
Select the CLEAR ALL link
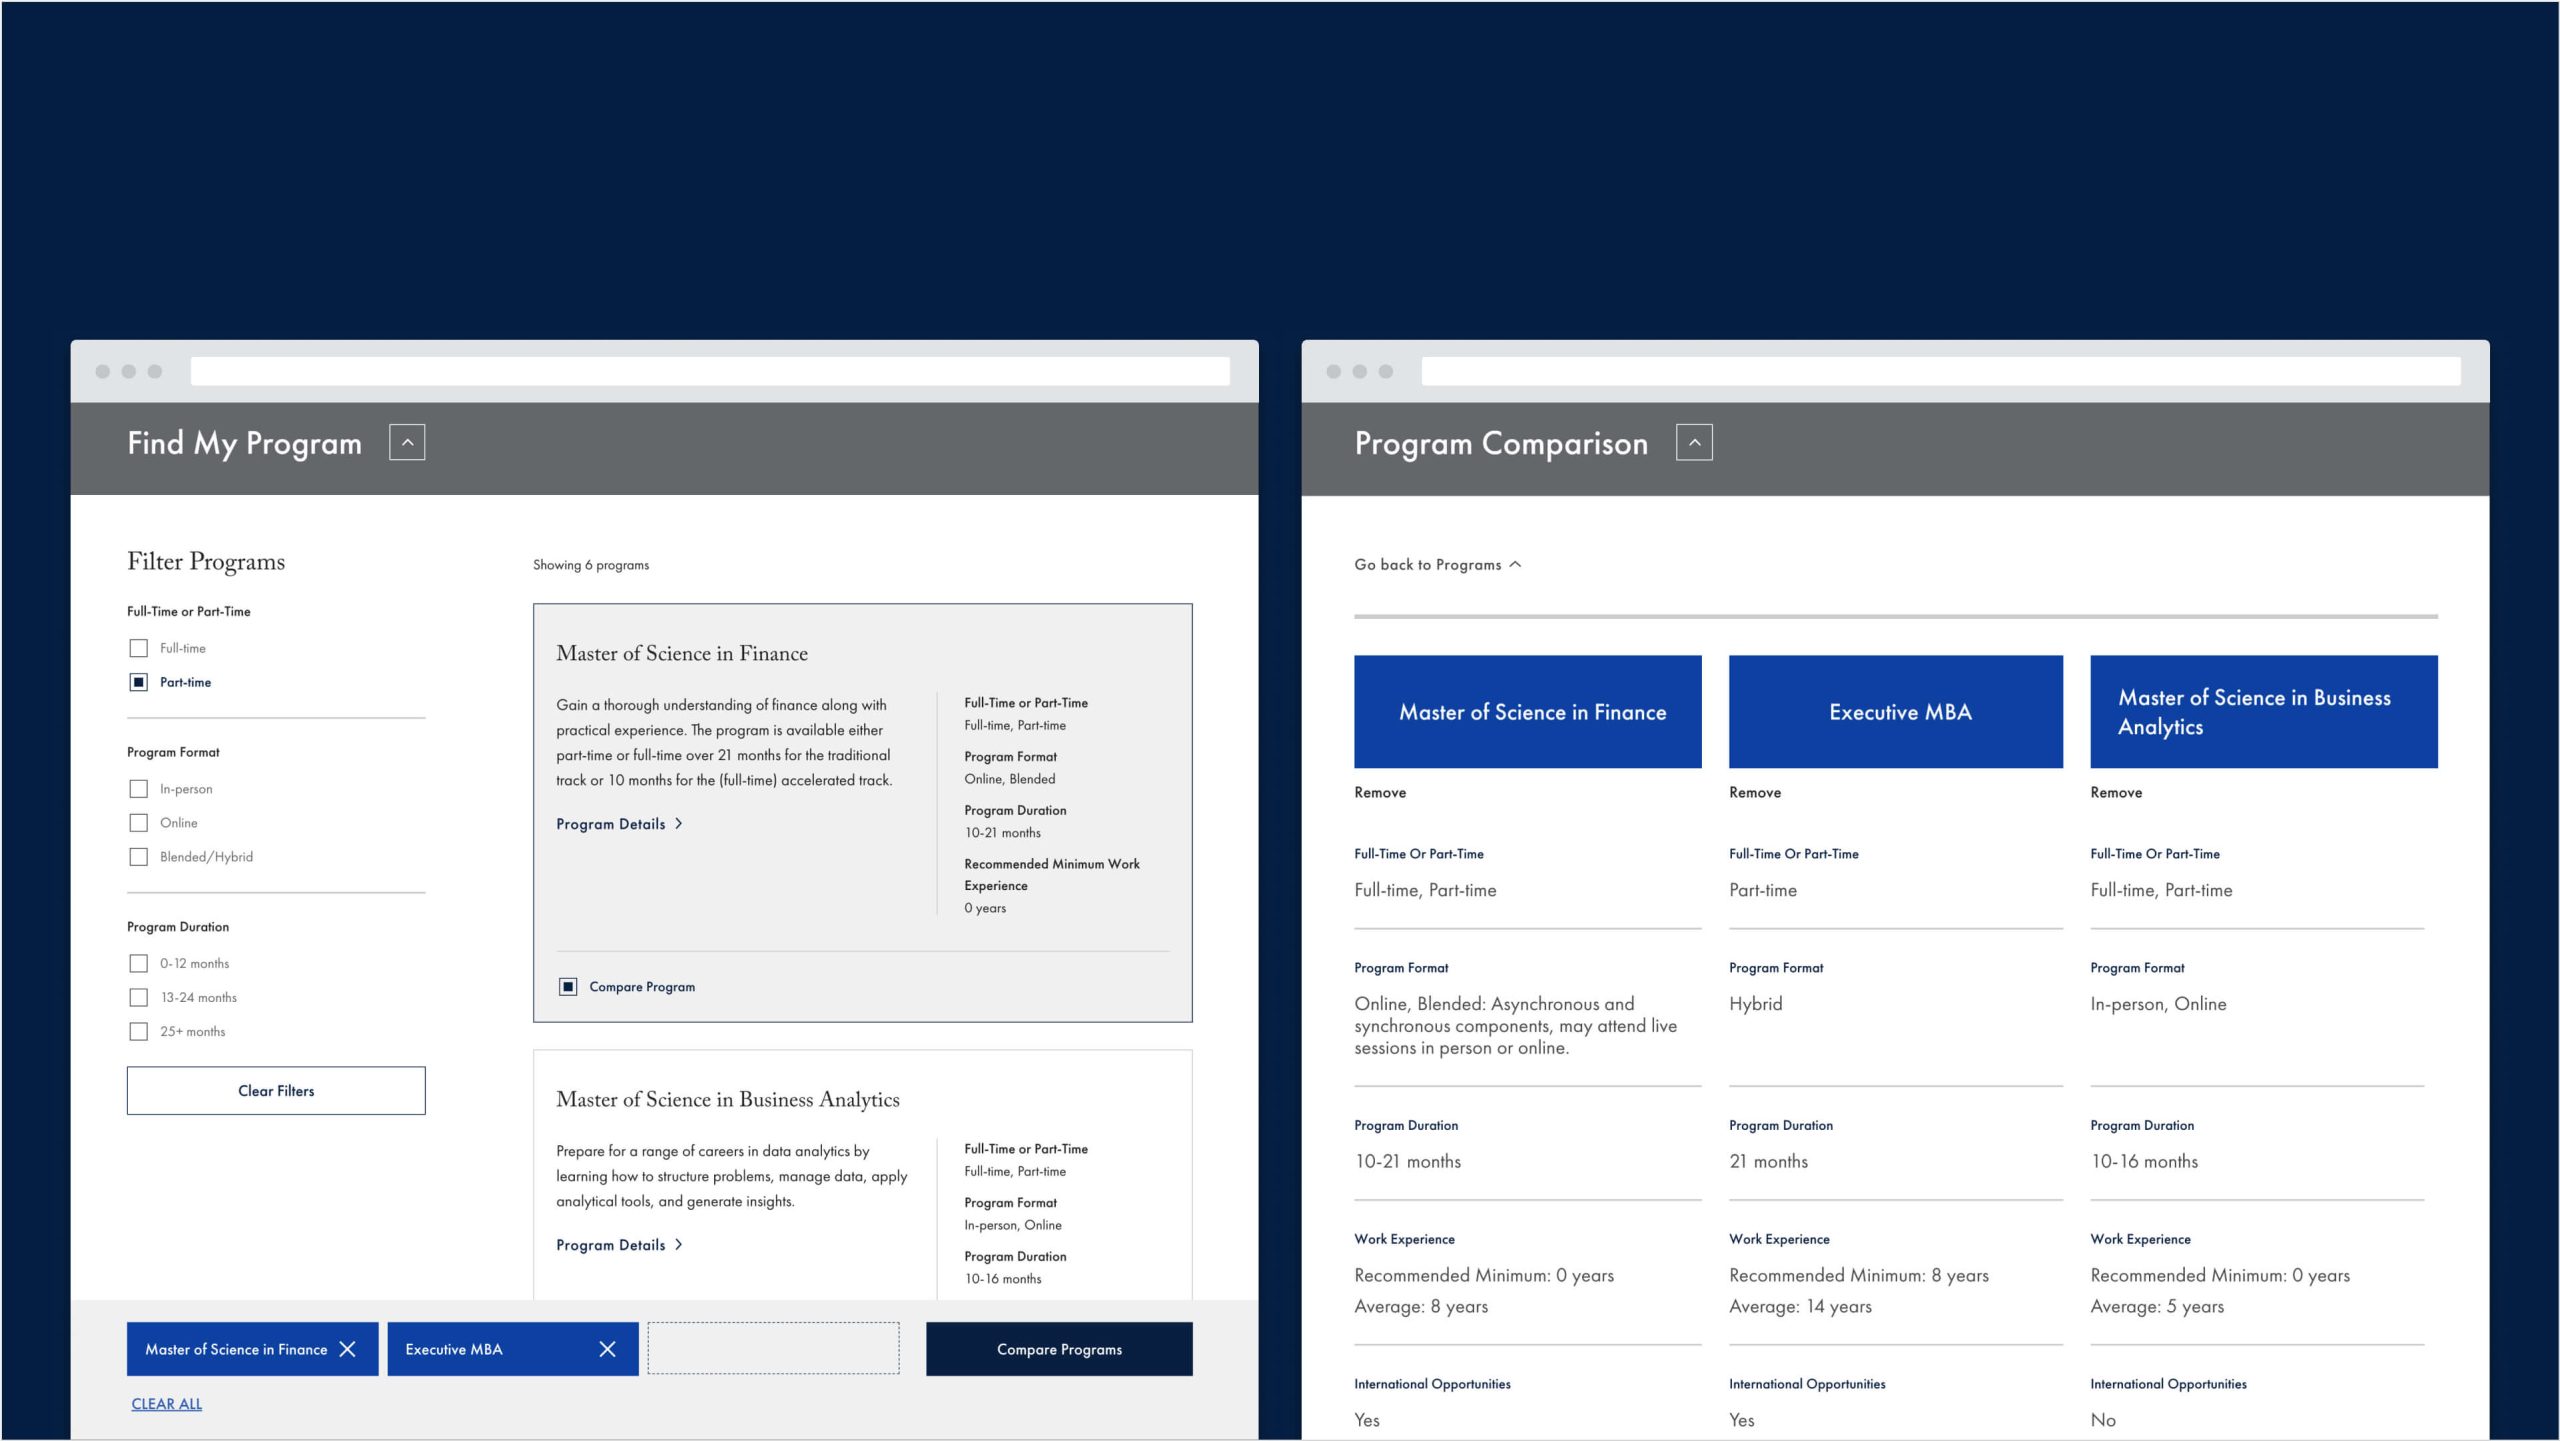pyautogui.click(x=166, y=1403)
